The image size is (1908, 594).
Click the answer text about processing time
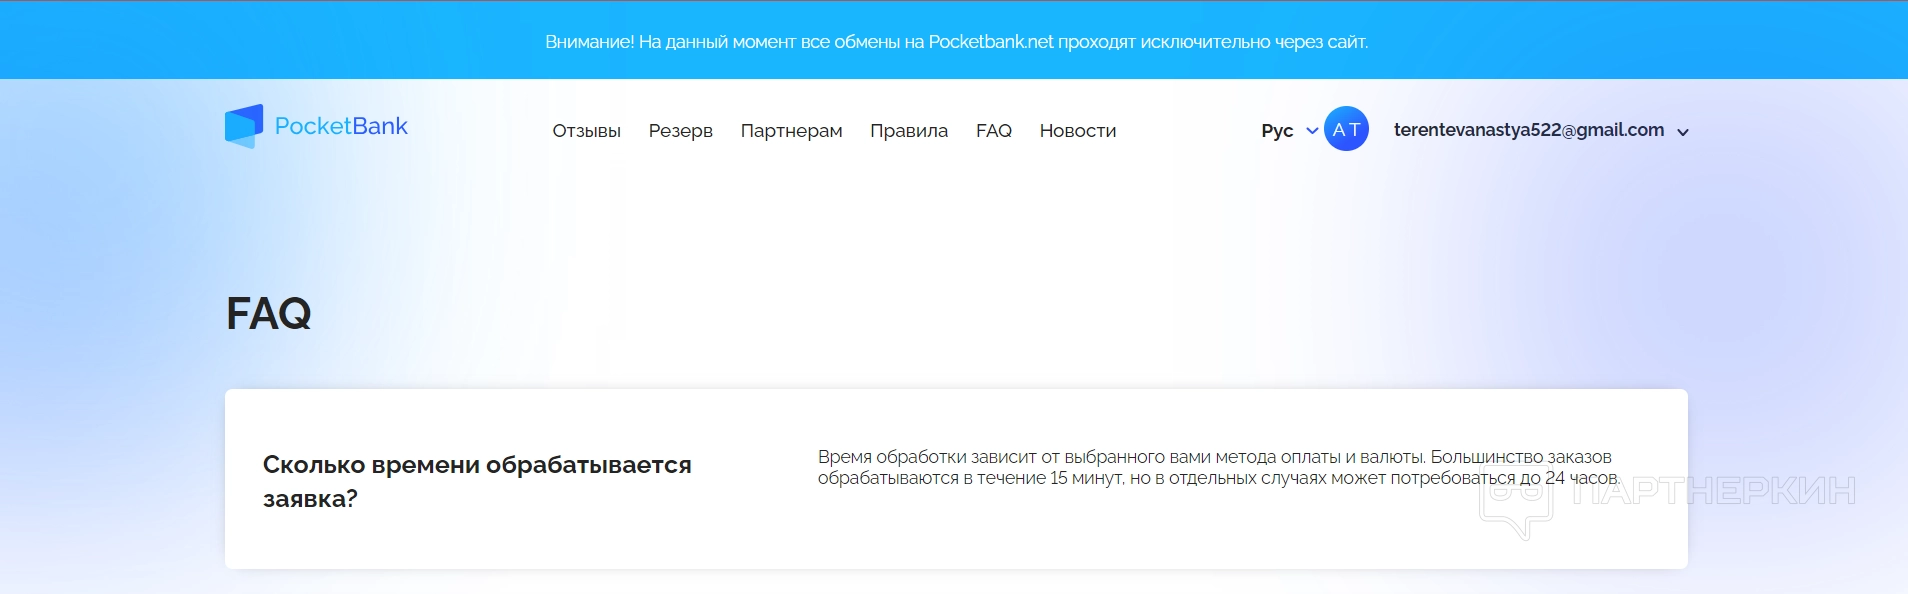[x=1217, y=467]
